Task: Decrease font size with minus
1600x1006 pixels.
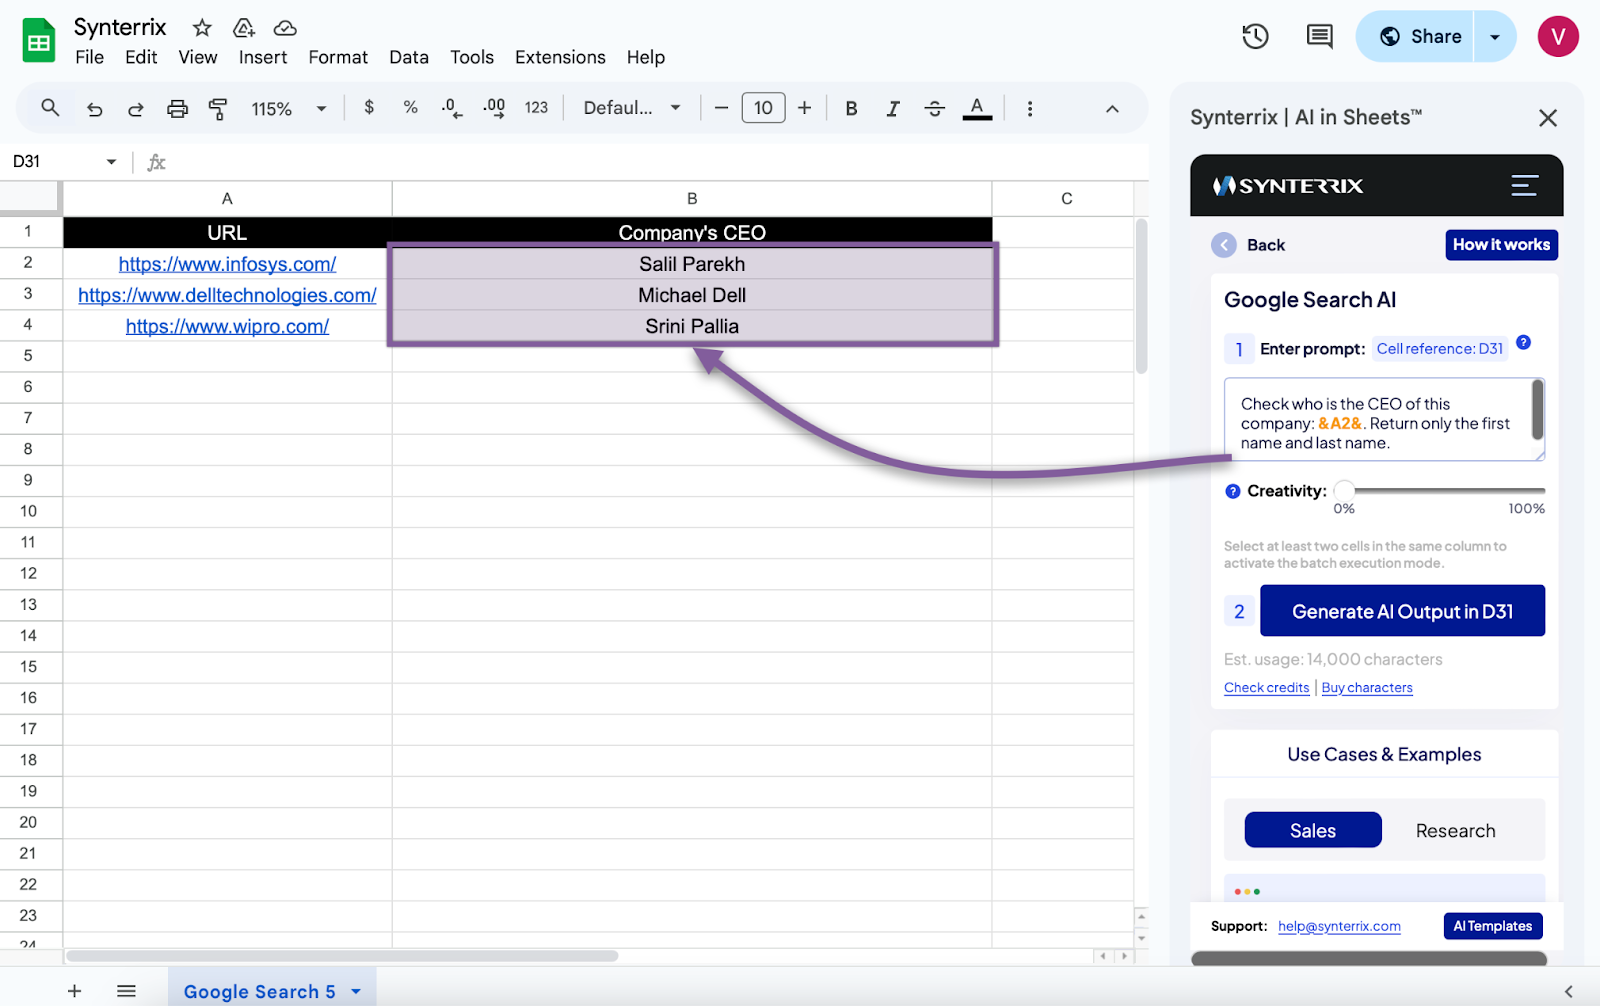Action: (x=721, y=108)
